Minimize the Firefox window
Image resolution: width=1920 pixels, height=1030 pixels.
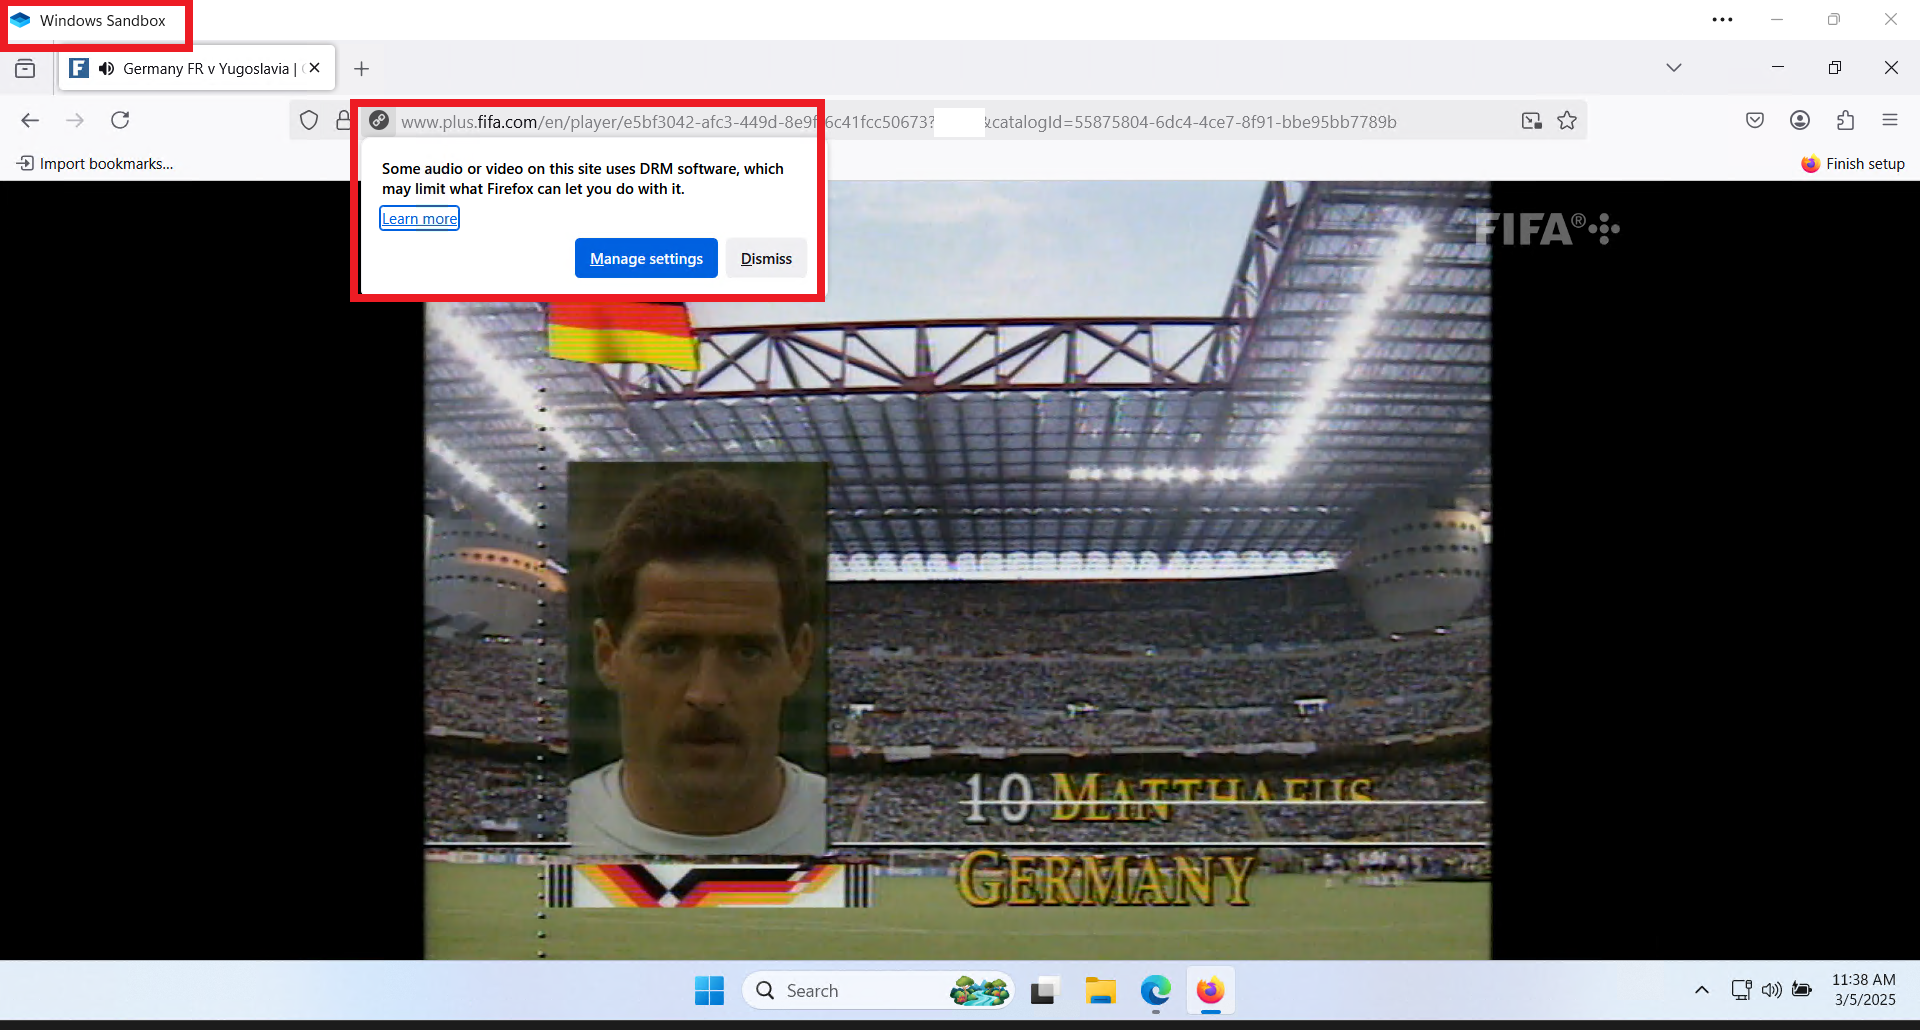click(1778, 68)
